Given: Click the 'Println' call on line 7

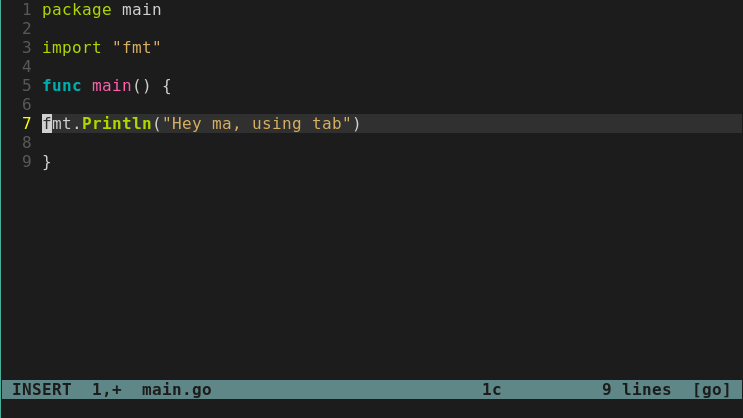Looking at the screenshot, I should (x=117, y=124).
